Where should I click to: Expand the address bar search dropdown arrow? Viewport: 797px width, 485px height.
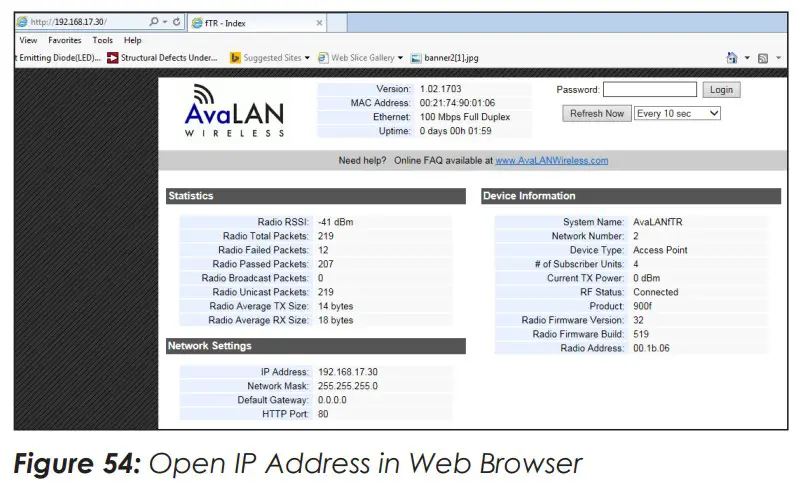(x=164, y=21)
